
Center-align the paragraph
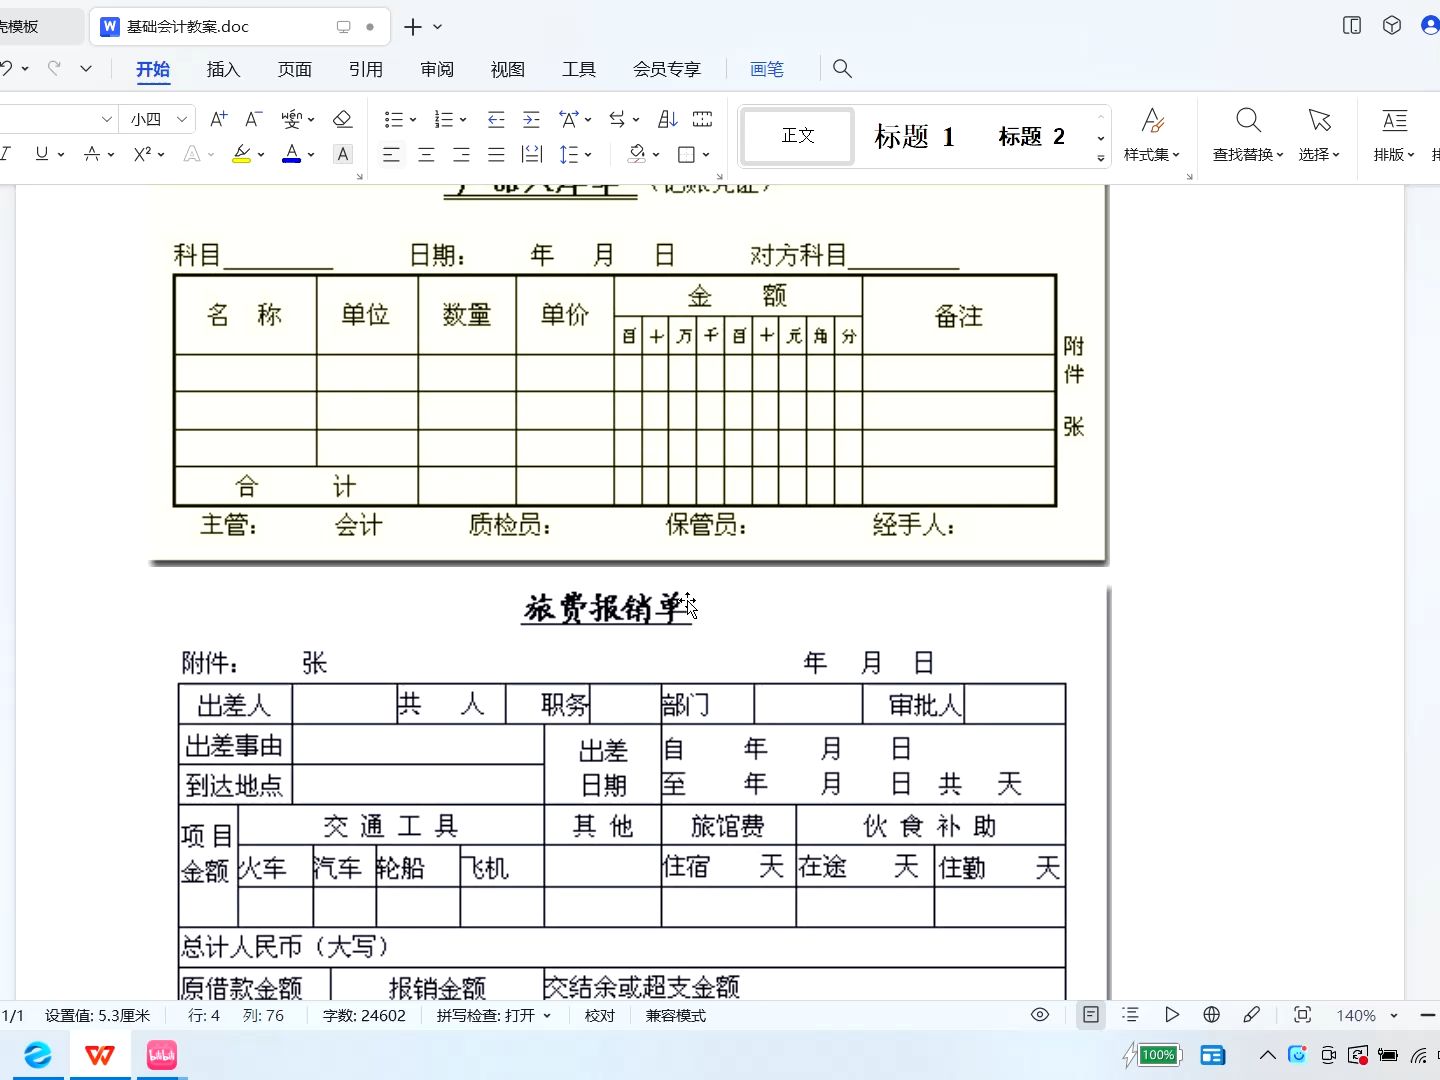(426, 154)
